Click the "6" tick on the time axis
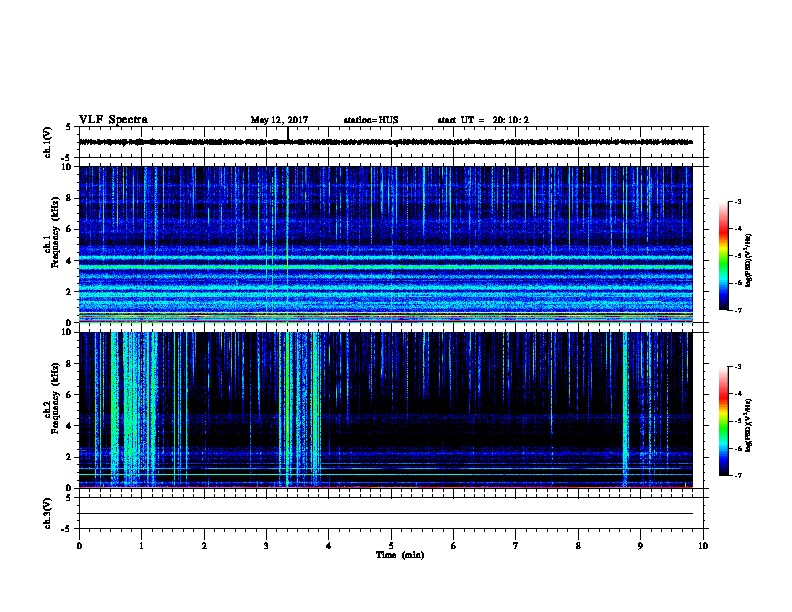792x612 pixels. pos(454,545)
